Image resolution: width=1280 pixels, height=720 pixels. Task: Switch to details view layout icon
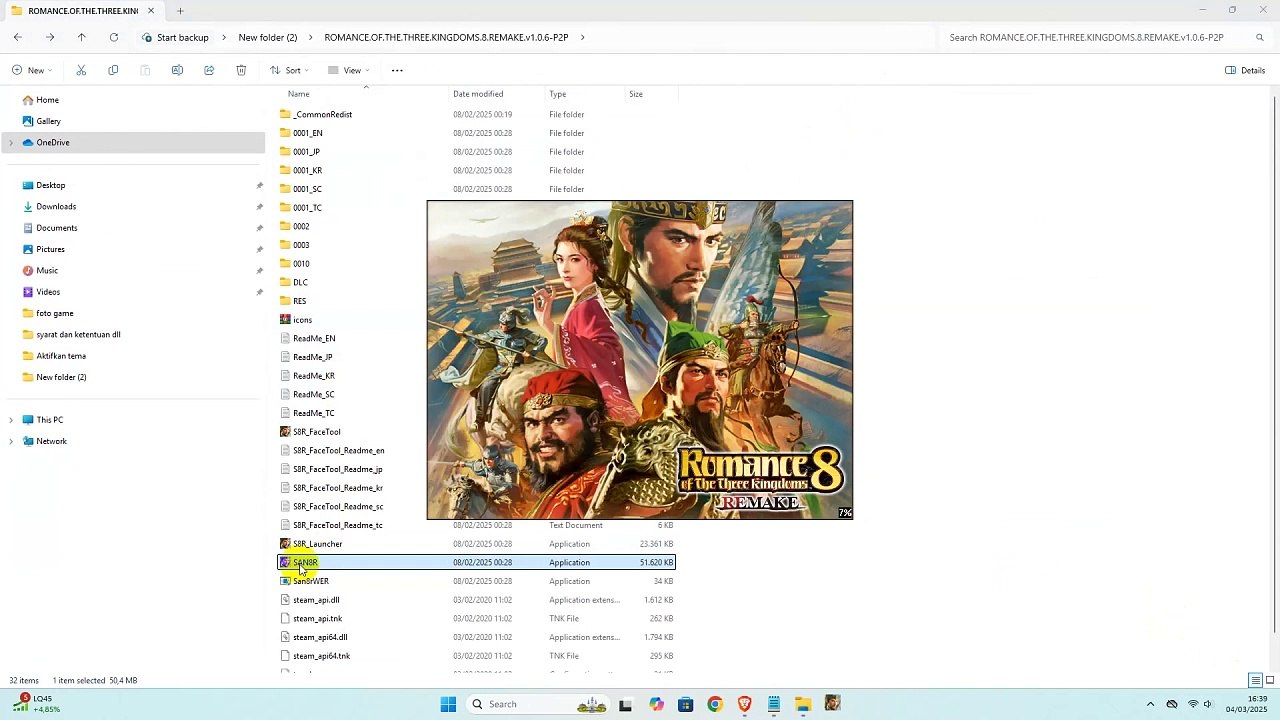1255,680
